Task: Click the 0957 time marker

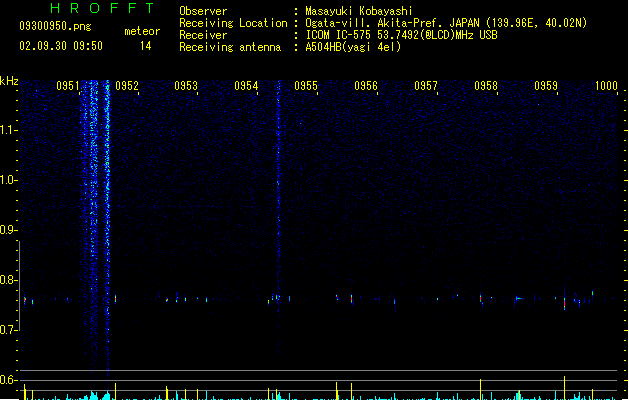Action: pos(426,86)
